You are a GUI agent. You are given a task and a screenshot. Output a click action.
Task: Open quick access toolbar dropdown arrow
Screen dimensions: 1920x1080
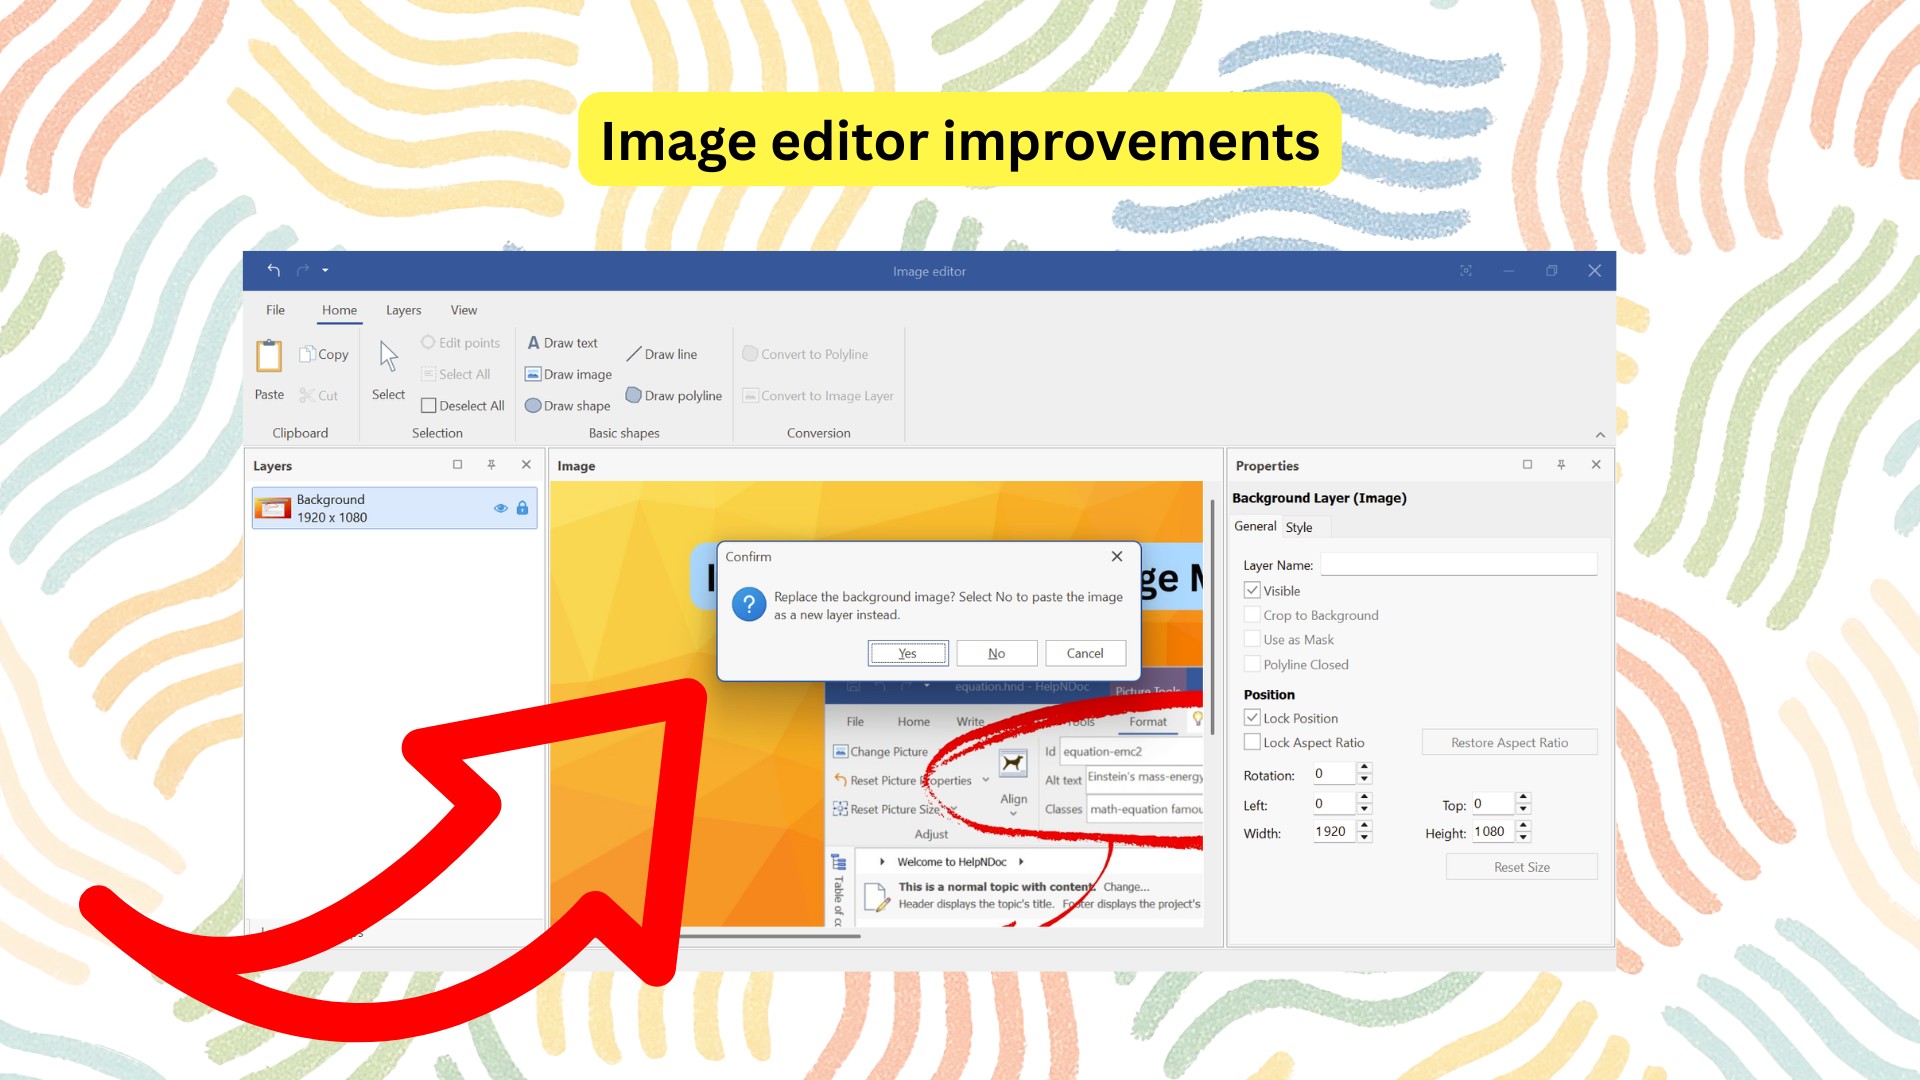(325, 271)
